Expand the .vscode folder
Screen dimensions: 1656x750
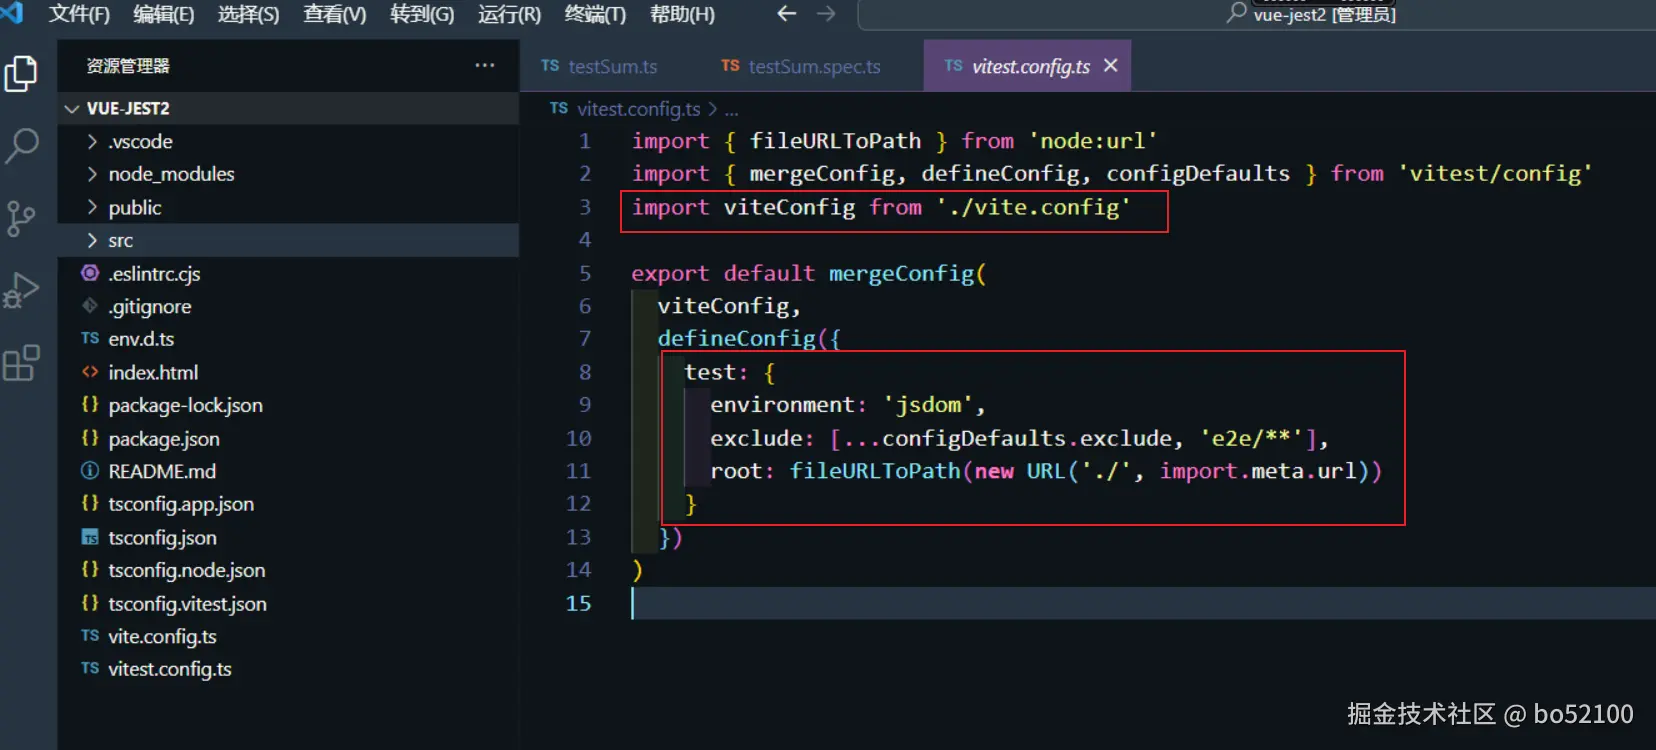[x=92, y=141]
